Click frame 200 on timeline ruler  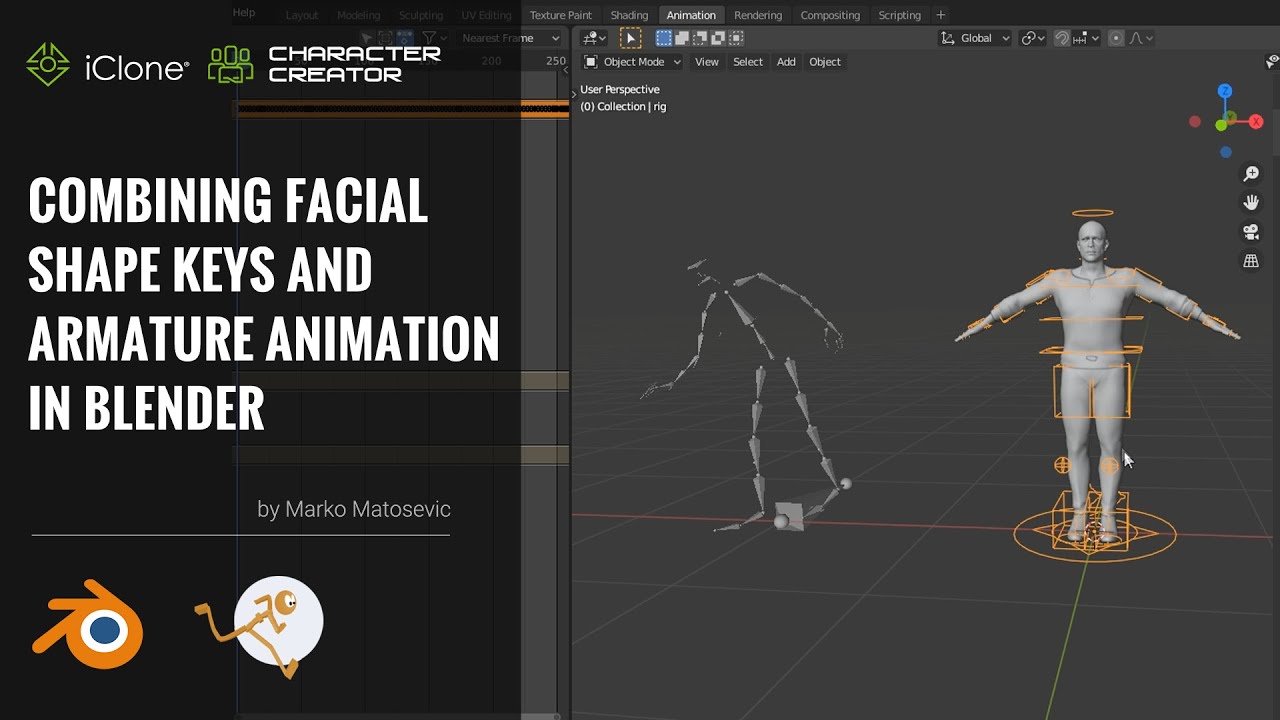tap(491, 61)
